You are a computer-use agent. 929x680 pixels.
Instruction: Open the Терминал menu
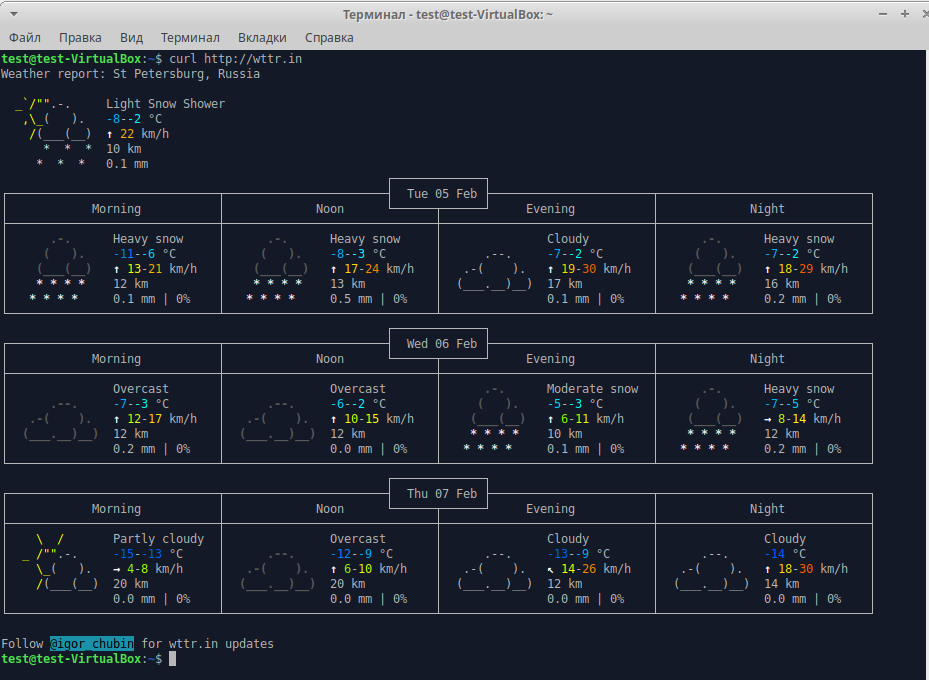click(190, 37)
